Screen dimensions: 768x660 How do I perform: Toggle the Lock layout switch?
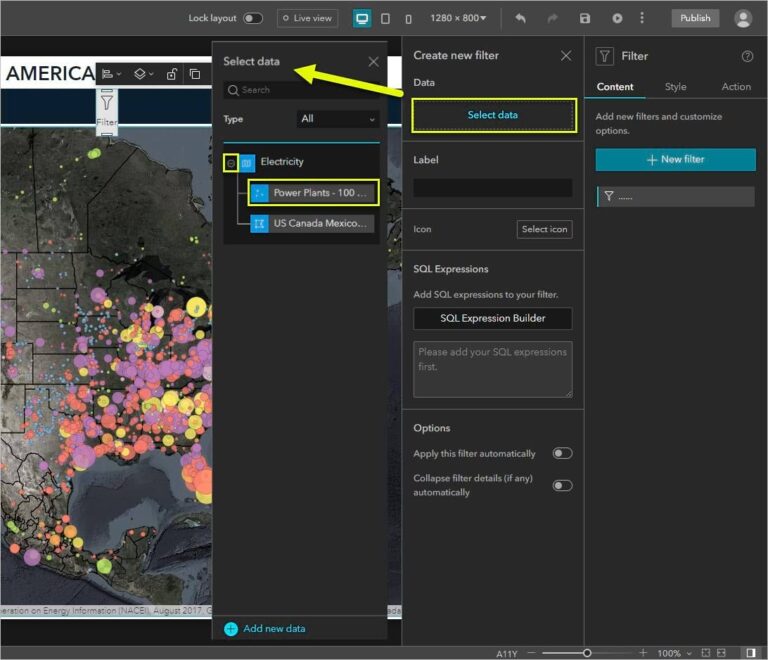pyautogui.click(x=253, y=18)
